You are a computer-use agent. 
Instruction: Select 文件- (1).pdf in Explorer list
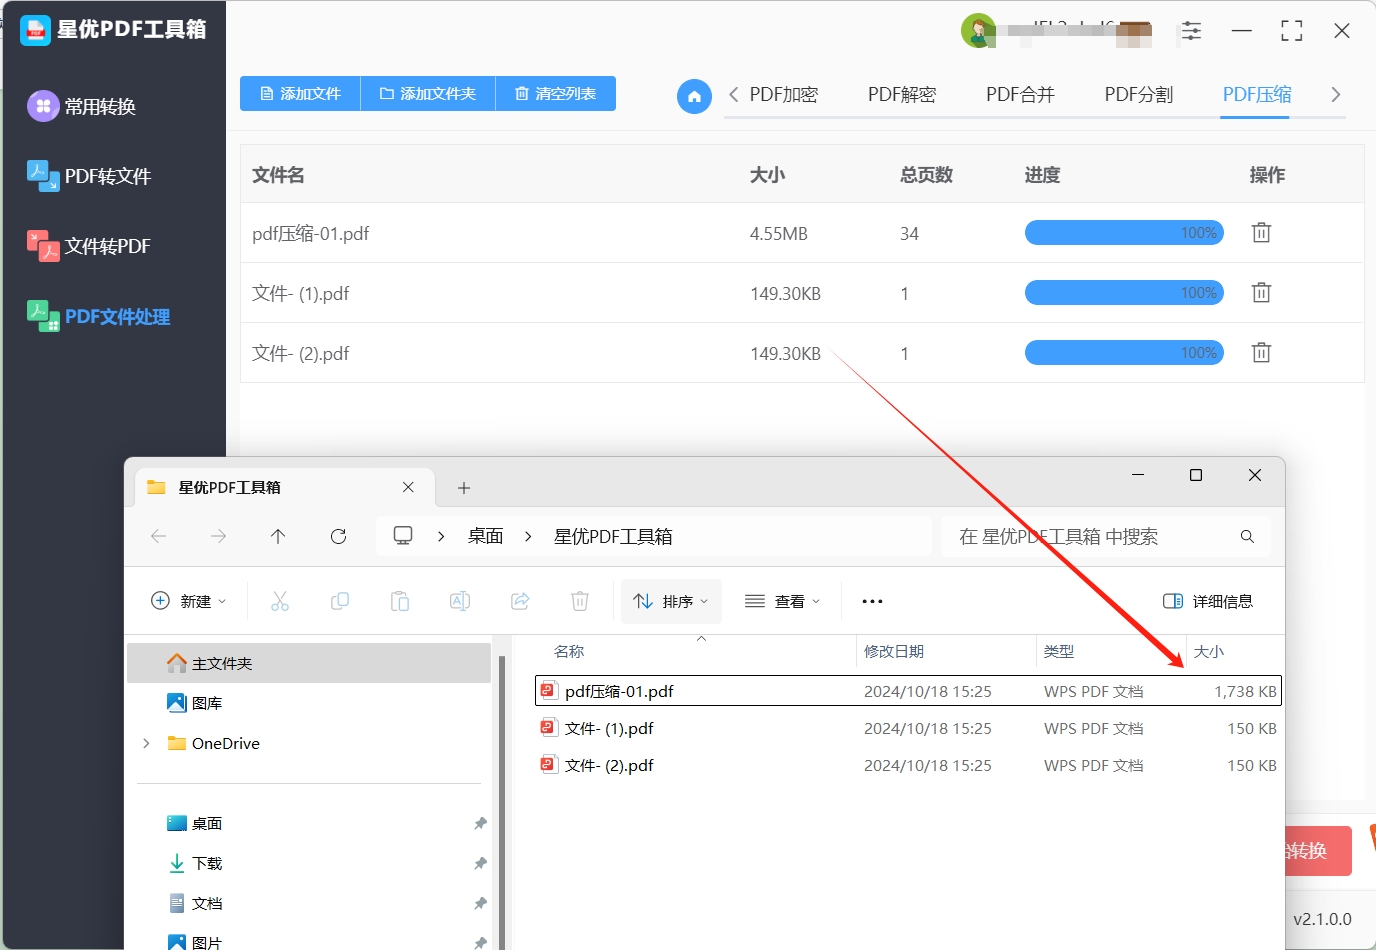tap(908, 728)
